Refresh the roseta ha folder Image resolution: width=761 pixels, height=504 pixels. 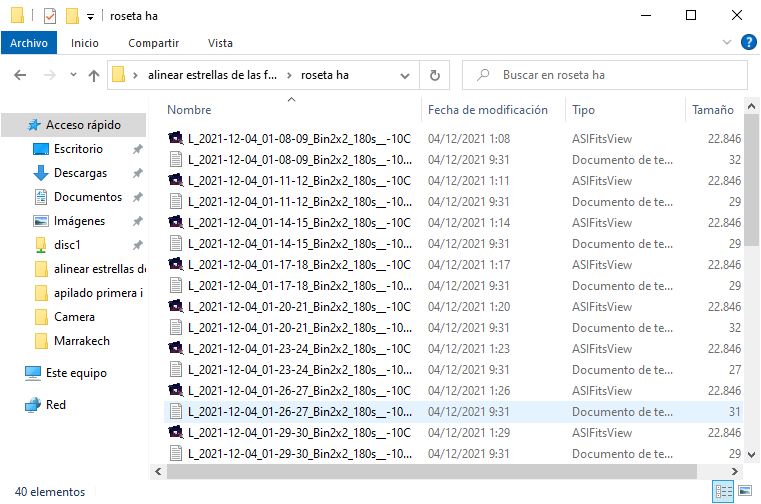[x=434, y=75]
